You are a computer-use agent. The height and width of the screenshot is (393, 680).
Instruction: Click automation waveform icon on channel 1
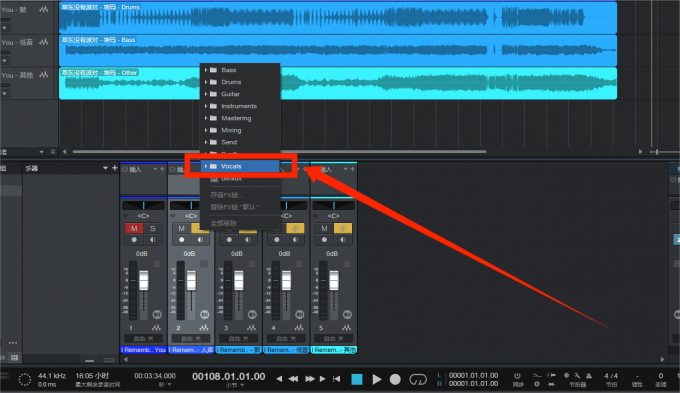pos(156,328)
